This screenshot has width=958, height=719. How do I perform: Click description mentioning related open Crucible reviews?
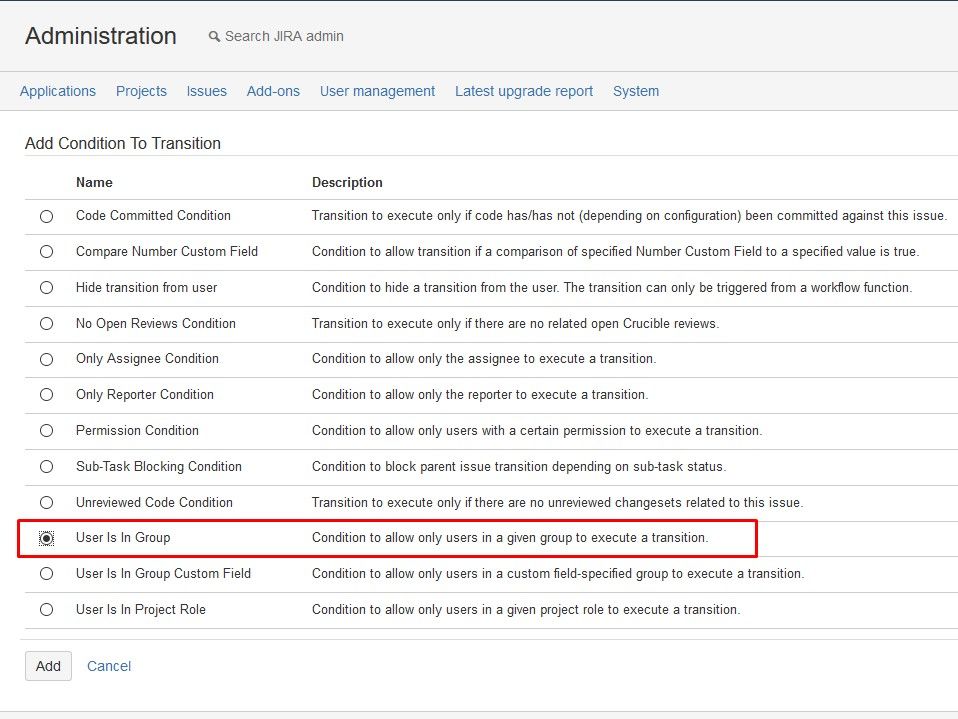(516, 324)
